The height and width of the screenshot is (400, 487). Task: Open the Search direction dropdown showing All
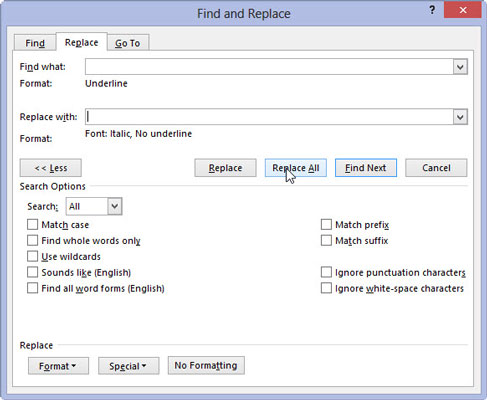(94, 206)
